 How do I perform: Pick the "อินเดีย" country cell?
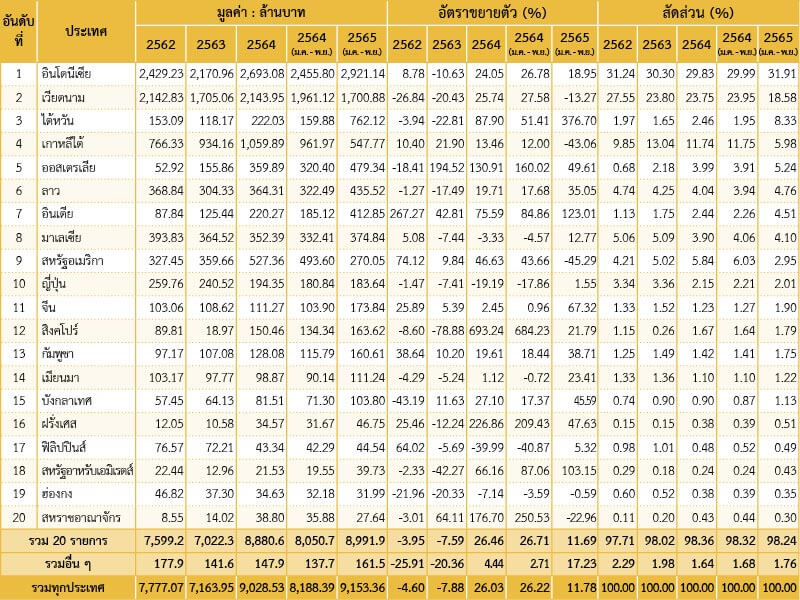(x=57, y=214)
